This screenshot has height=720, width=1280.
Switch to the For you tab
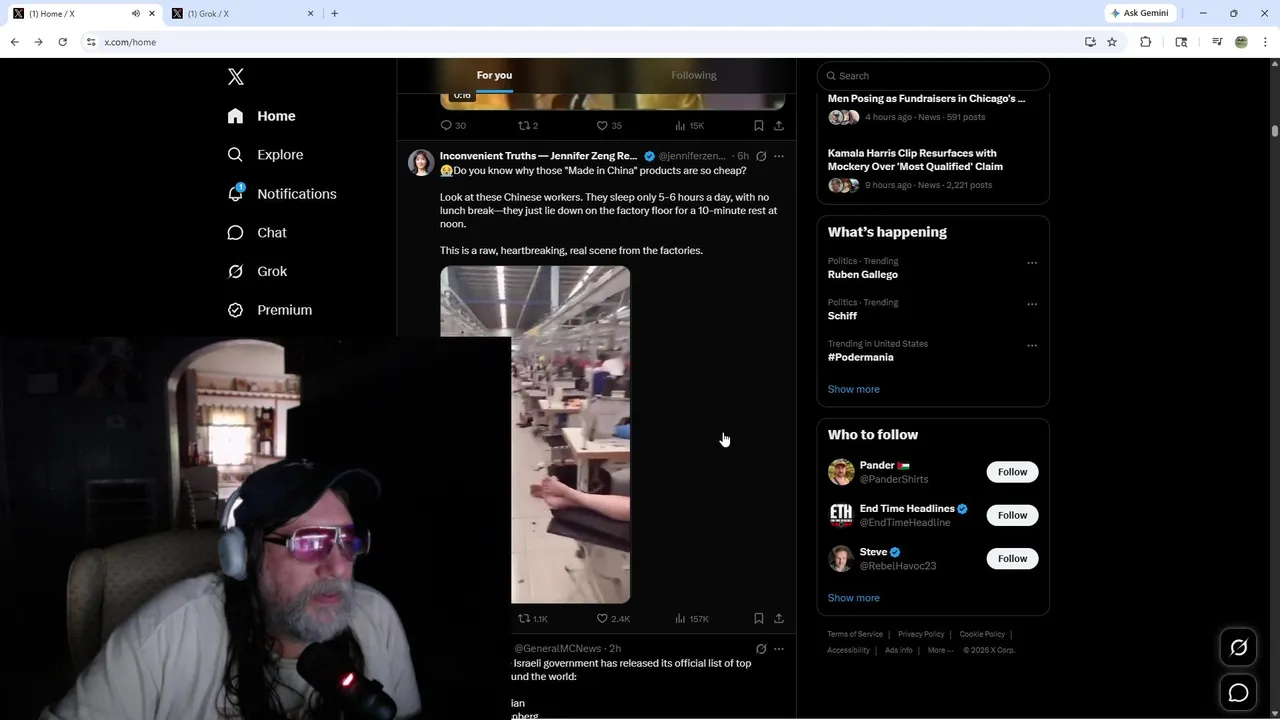tap(494, 75)
